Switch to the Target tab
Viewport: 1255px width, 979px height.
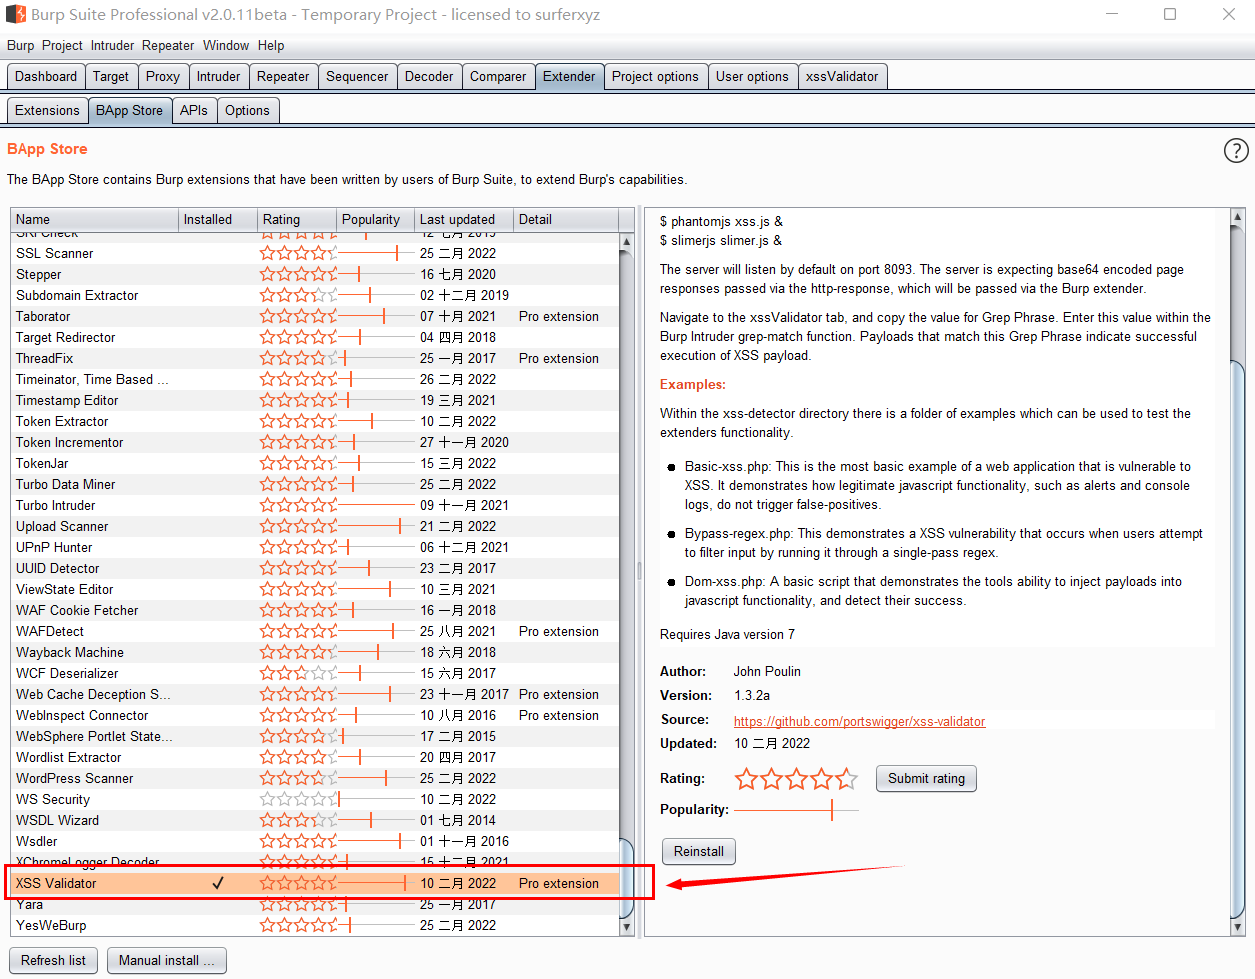(111, 76)
